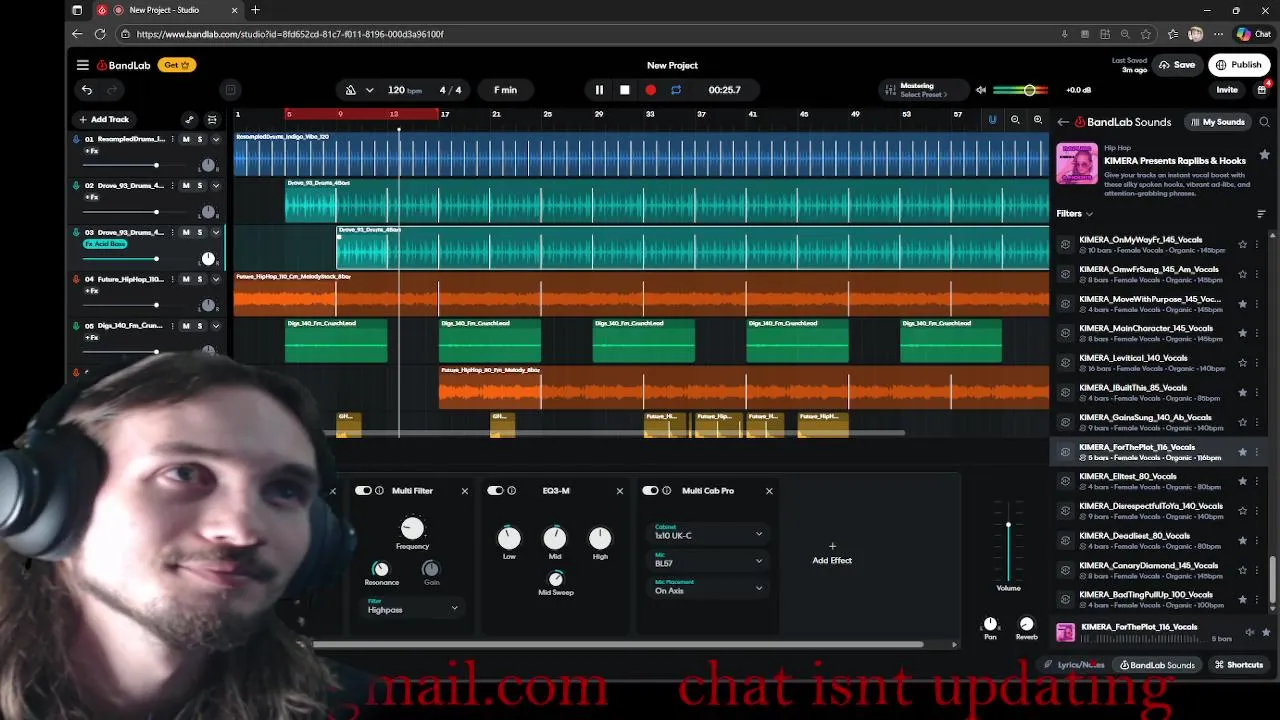Toggle EQ3-M effect on/off
Screen dimensions: 1280x720
coord(495,491)
